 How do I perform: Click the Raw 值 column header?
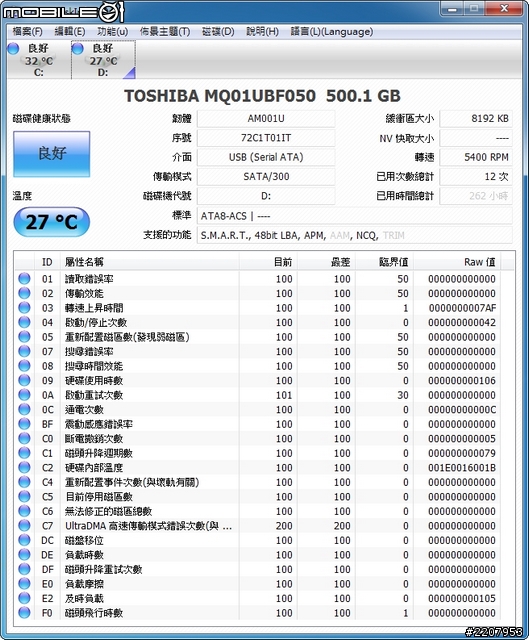458,262
